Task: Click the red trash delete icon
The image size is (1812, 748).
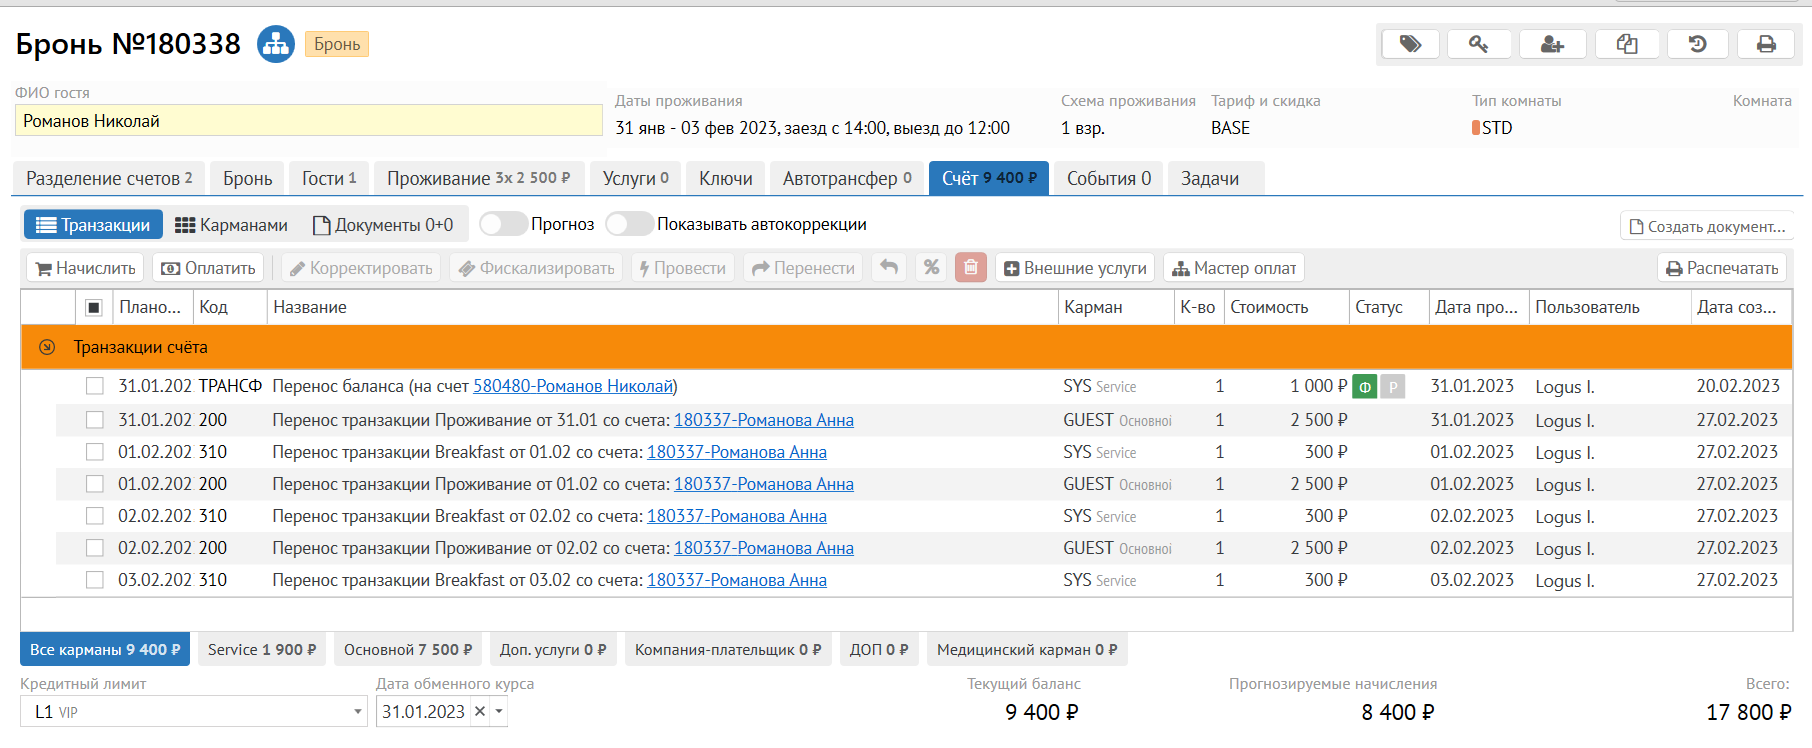Action: (970, 268)
